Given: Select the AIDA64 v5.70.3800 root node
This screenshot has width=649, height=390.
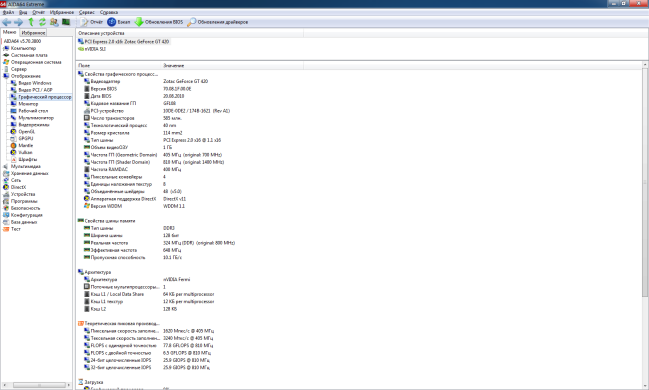Looking at the screenshot, I should (22, 41).
